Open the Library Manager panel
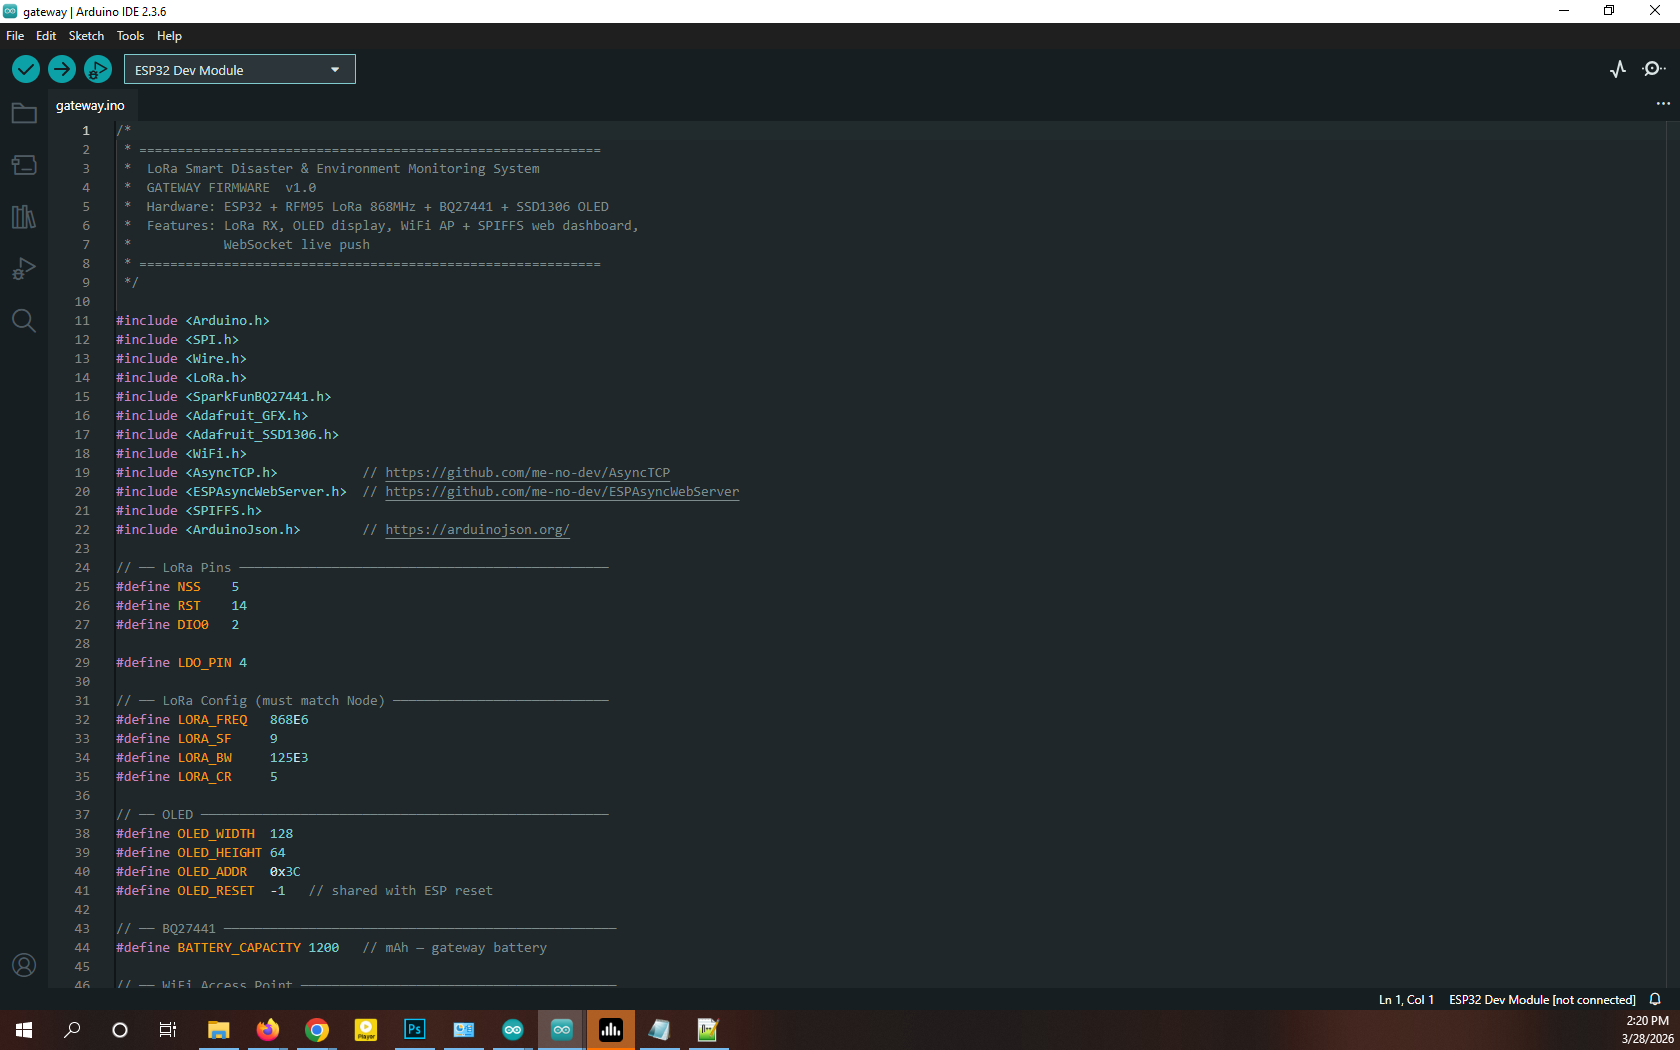 coord(24,217)
